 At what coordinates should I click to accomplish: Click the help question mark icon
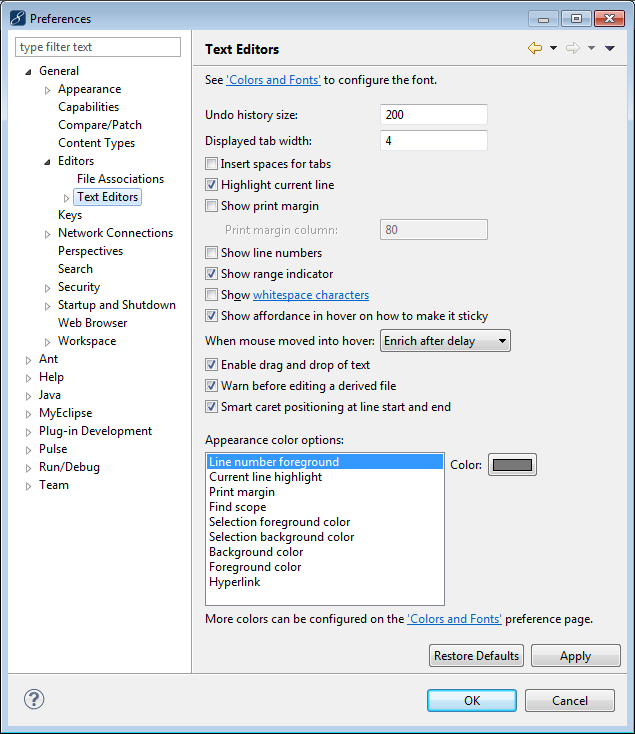pos(33,700)
